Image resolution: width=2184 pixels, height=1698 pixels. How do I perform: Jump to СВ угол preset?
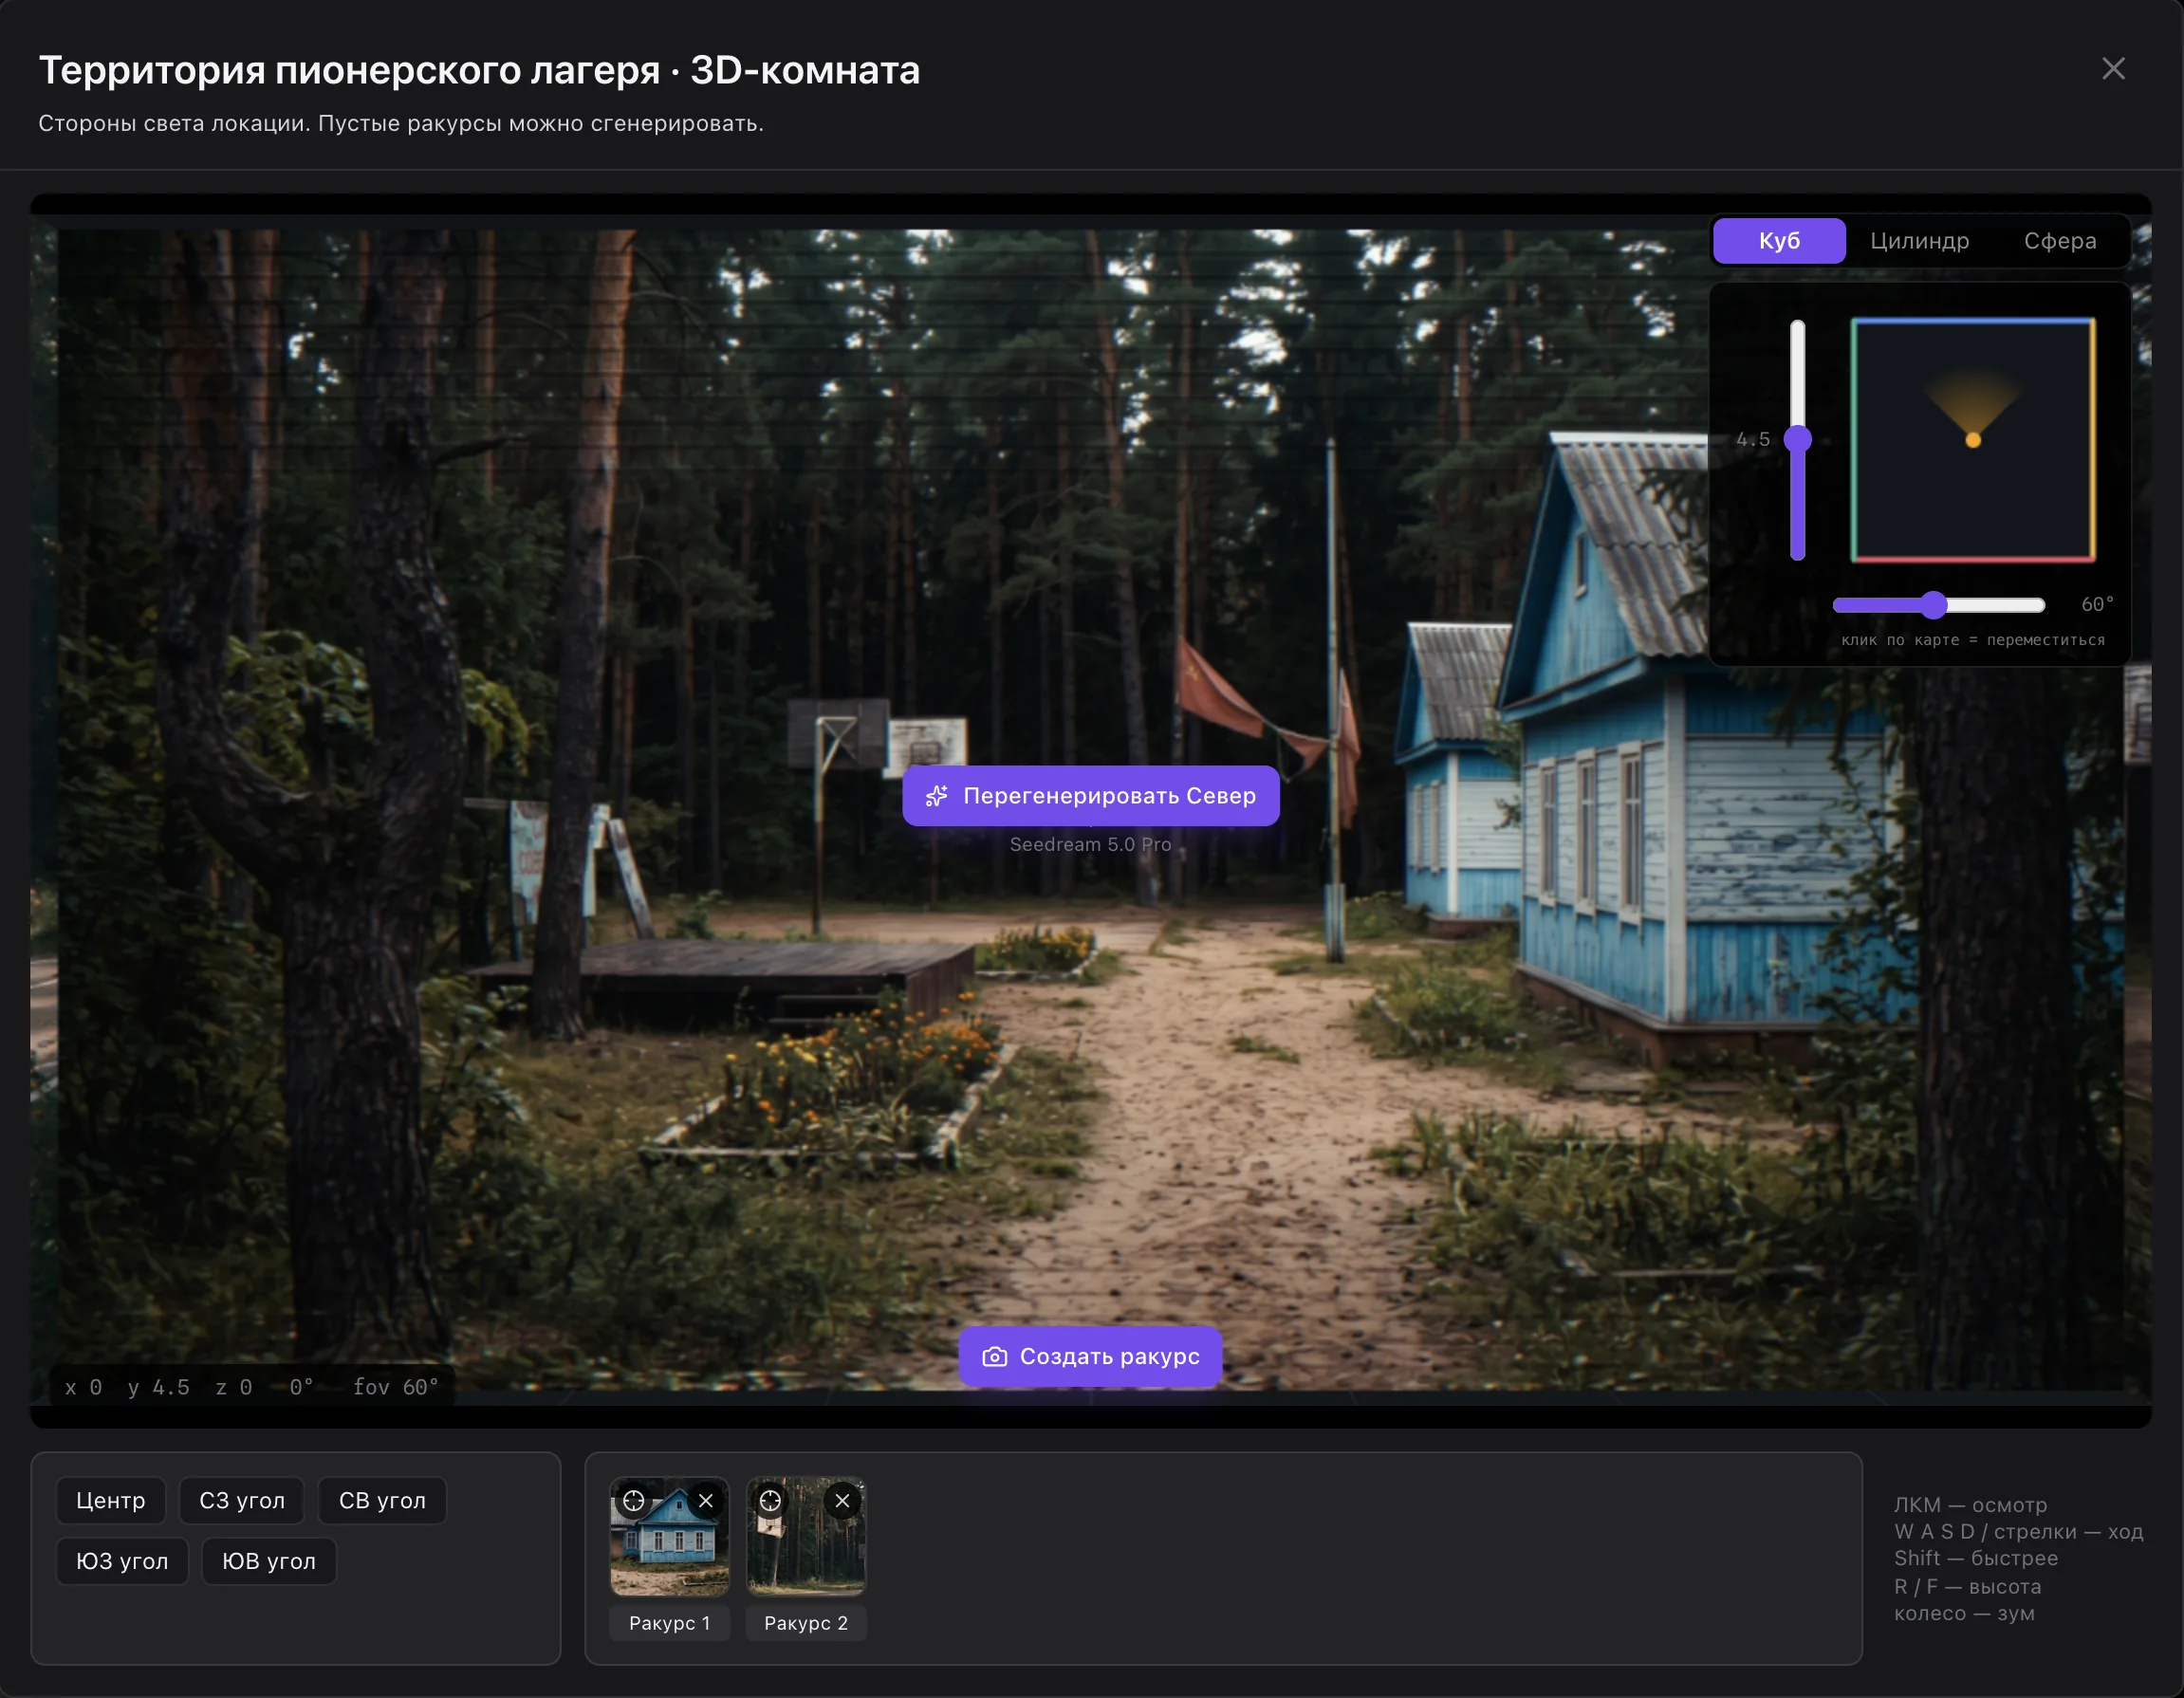382,1501
